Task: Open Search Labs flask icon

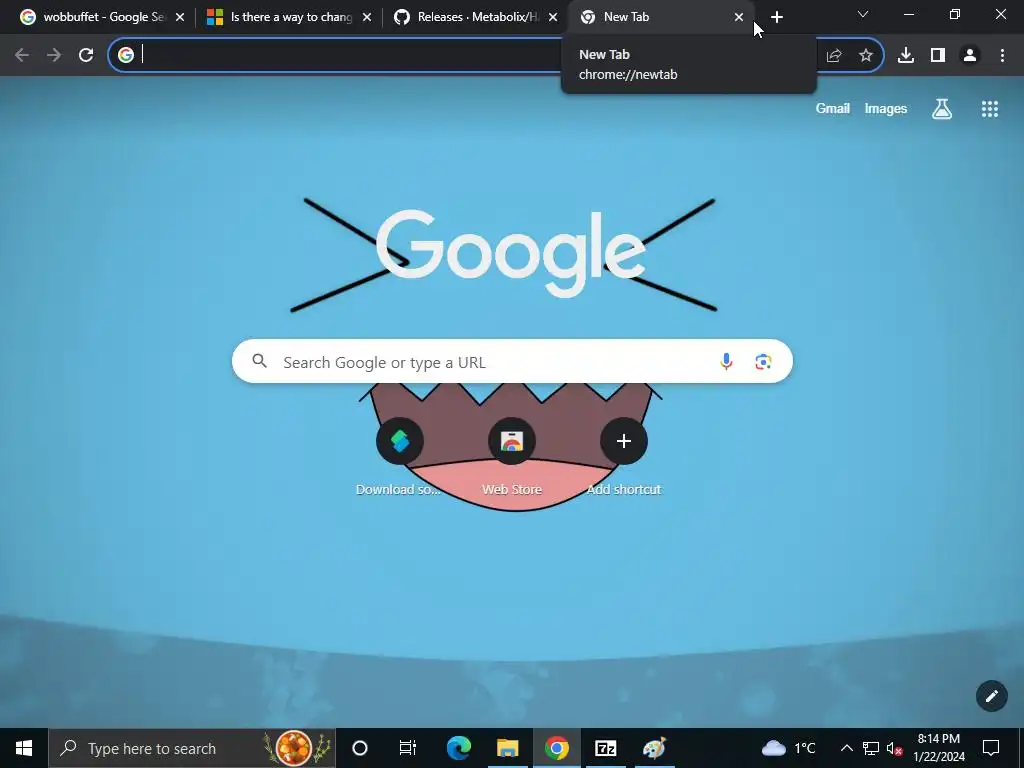Action: pyautogui.click(x=942, y=109)
